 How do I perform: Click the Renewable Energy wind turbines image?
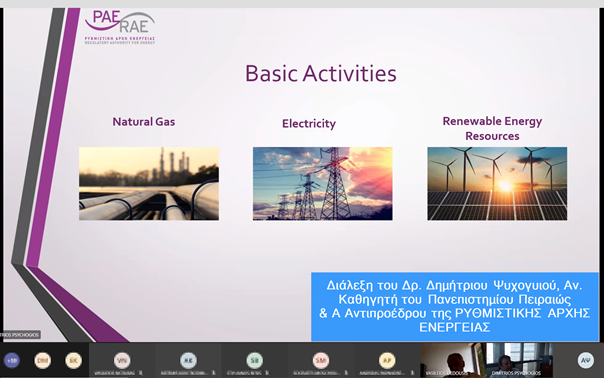497,183
